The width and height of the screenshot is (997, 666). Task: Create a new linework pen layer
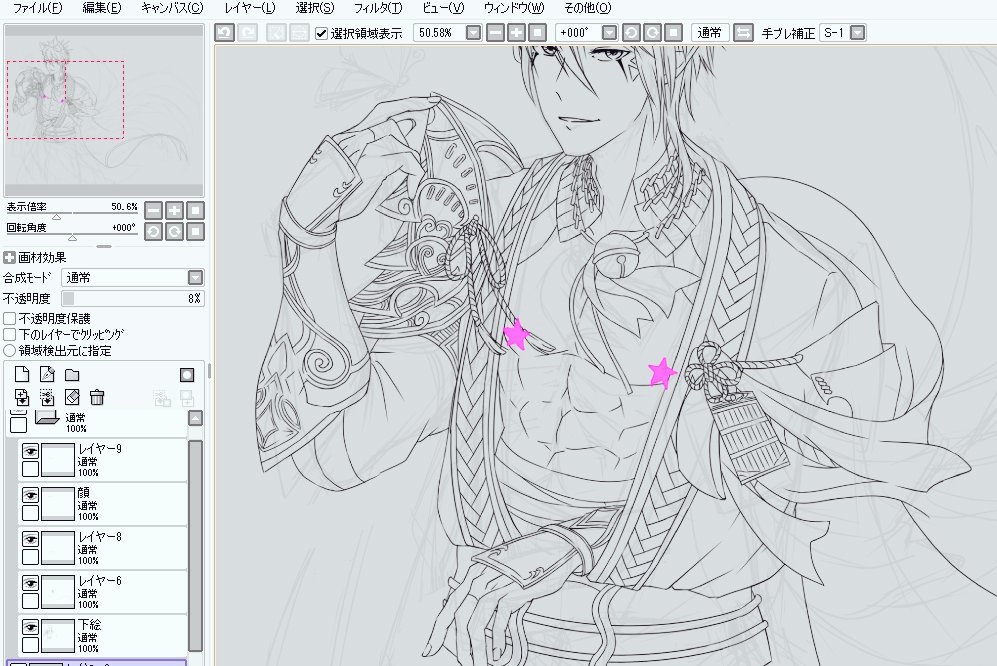[47, 375]
